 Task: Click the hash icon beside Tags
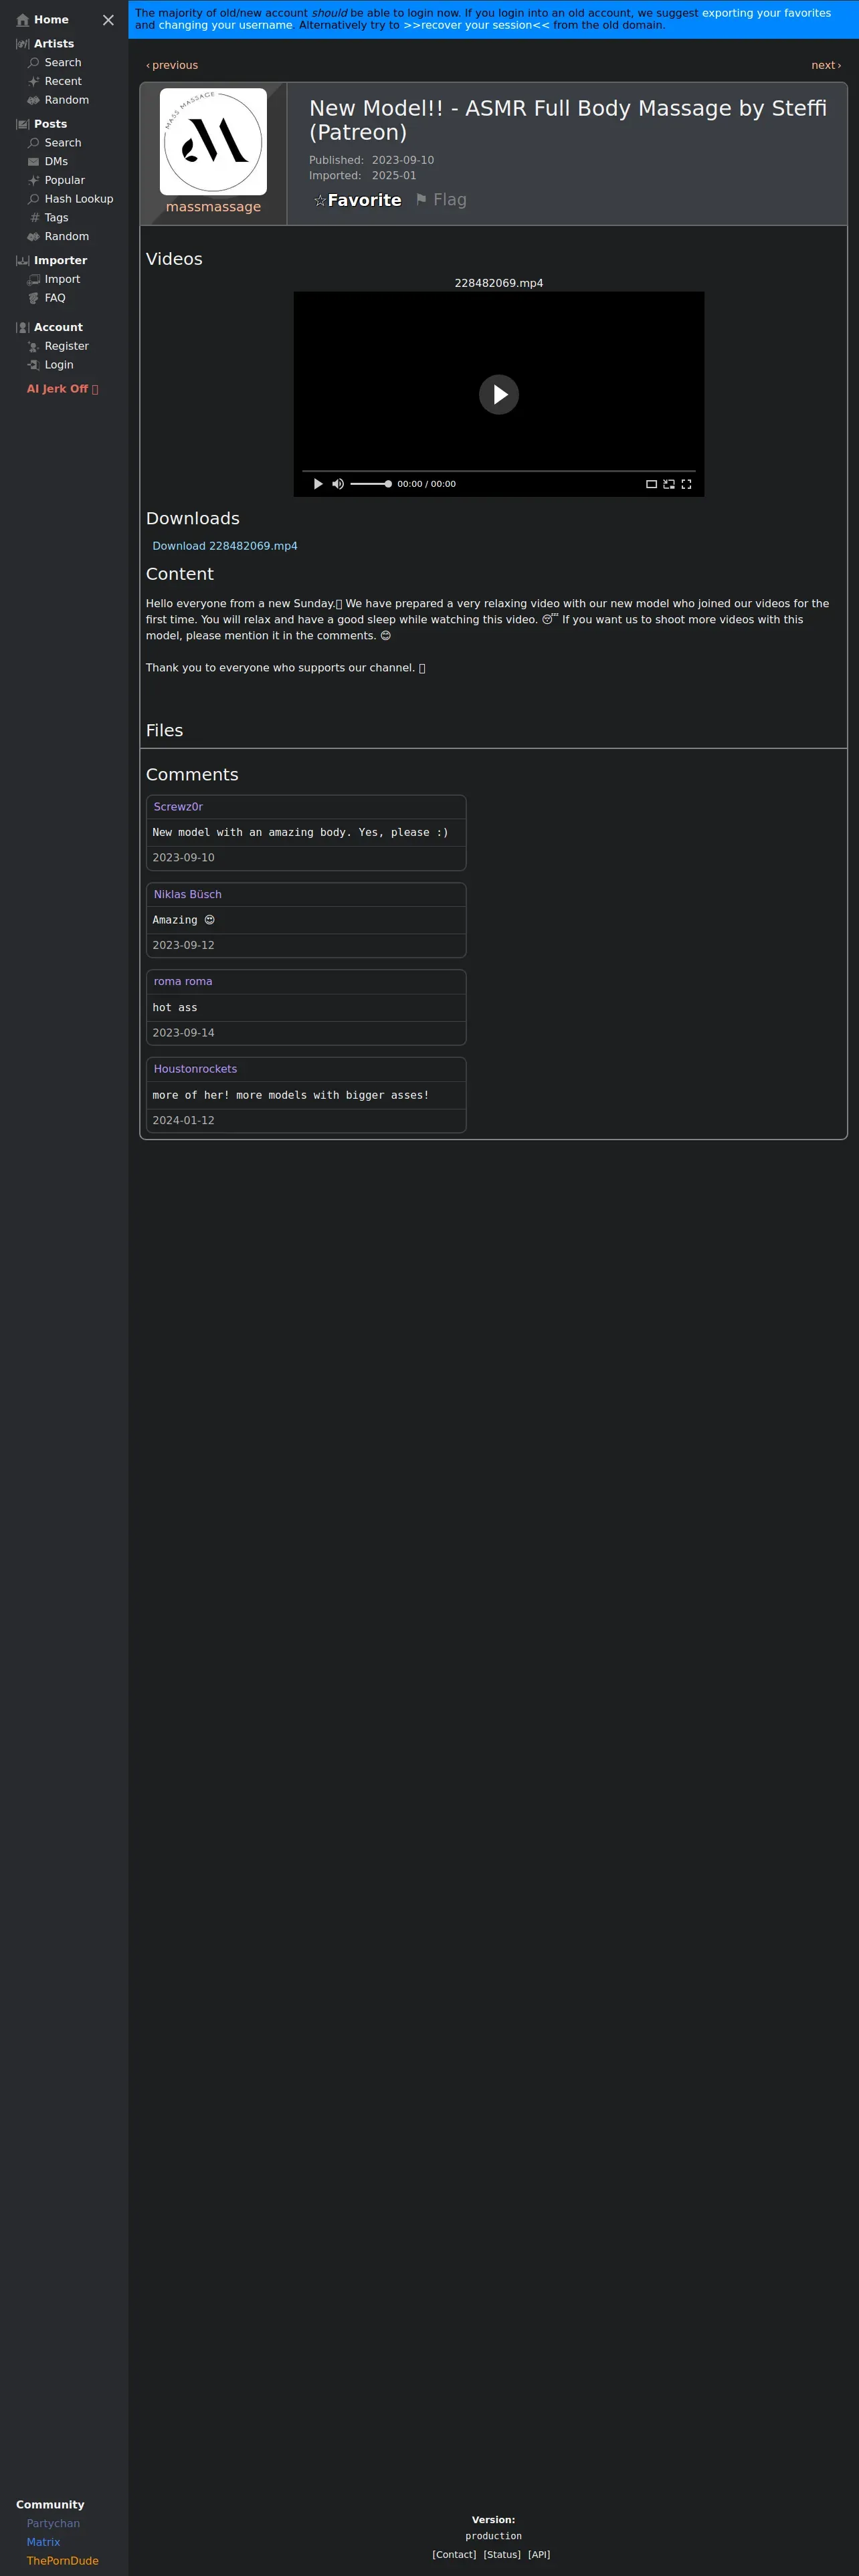(34, 218)
